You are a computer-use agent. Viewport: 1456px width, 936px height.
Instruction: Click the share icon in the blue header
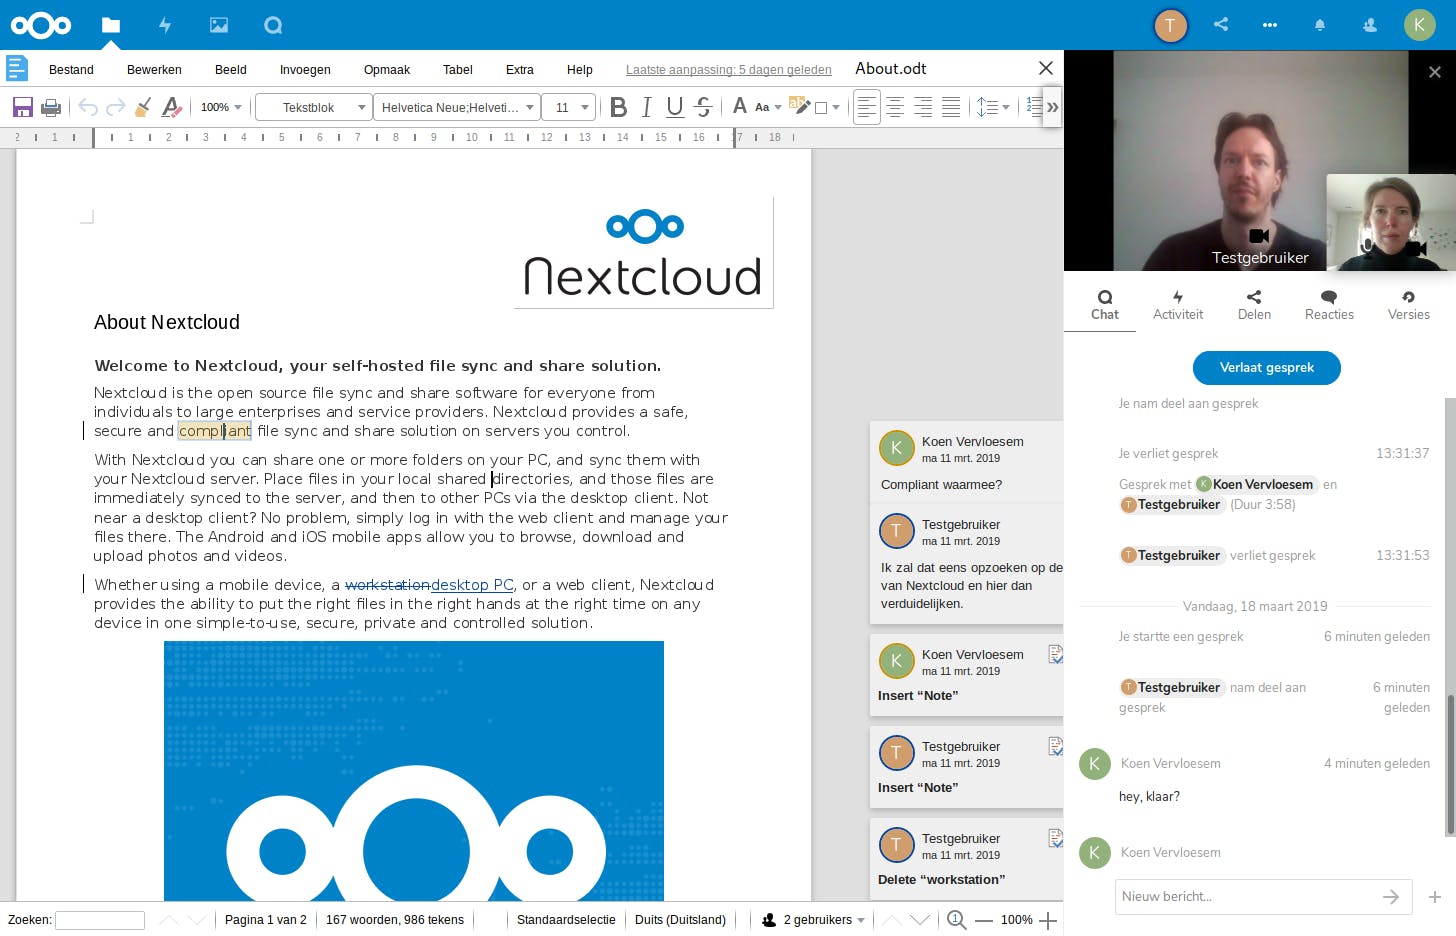pyautogui.click(x=1221, y=24)
